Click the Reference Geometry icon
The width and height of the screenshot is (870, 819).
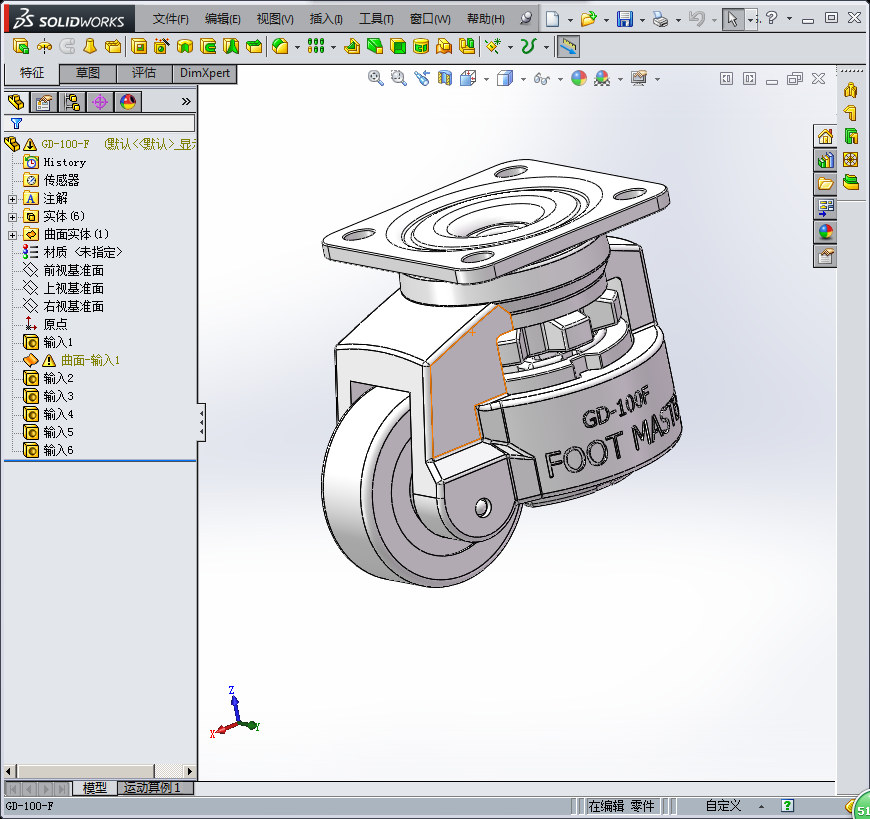click(493, 47)
